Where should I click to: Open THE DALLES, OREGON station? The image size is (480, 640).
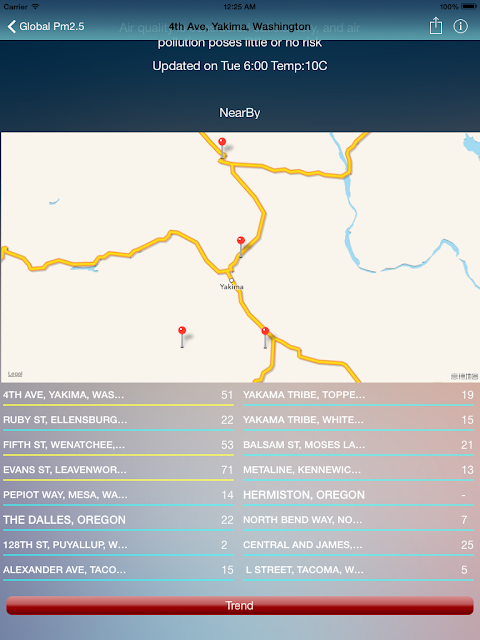point(118,520)
